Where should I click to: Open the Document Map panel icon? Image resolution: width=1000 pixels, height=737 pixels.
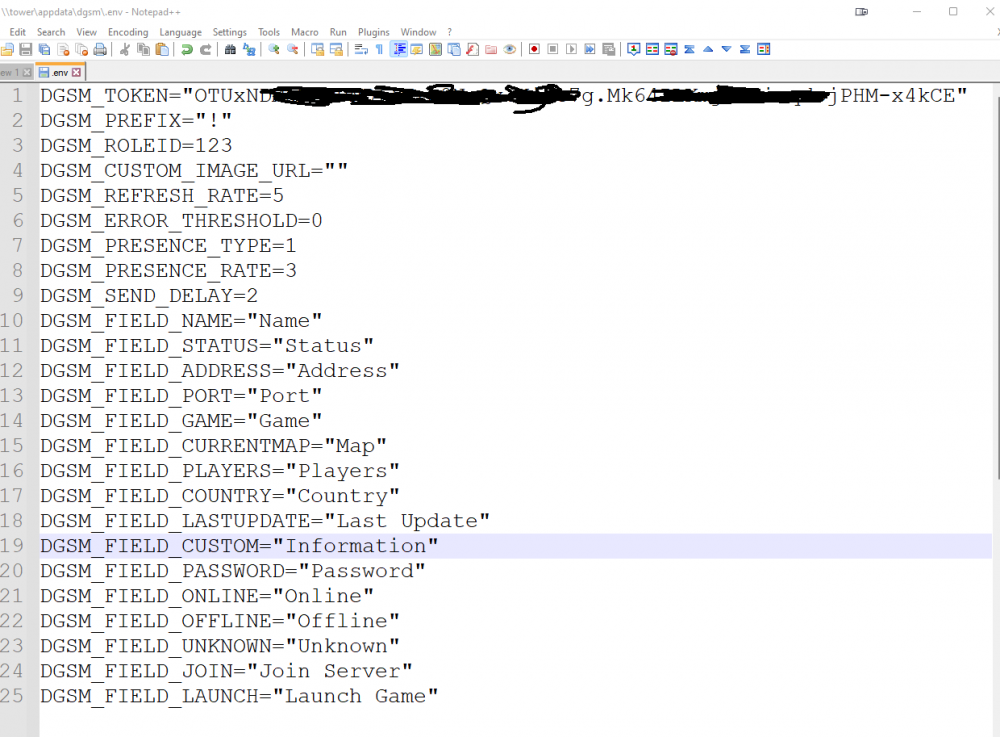(436, 50)
